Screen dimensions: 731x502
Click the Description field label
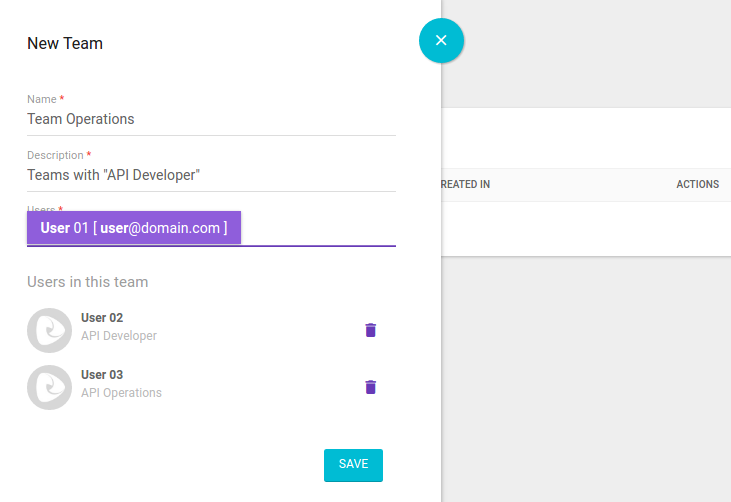coord(55,155)
